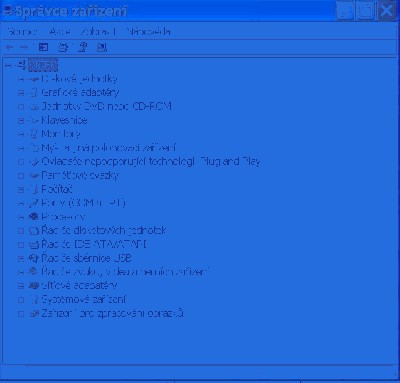The height and width of the screenshot is (383, 400).
Task: Open the Akce menu
Action: 60,32
